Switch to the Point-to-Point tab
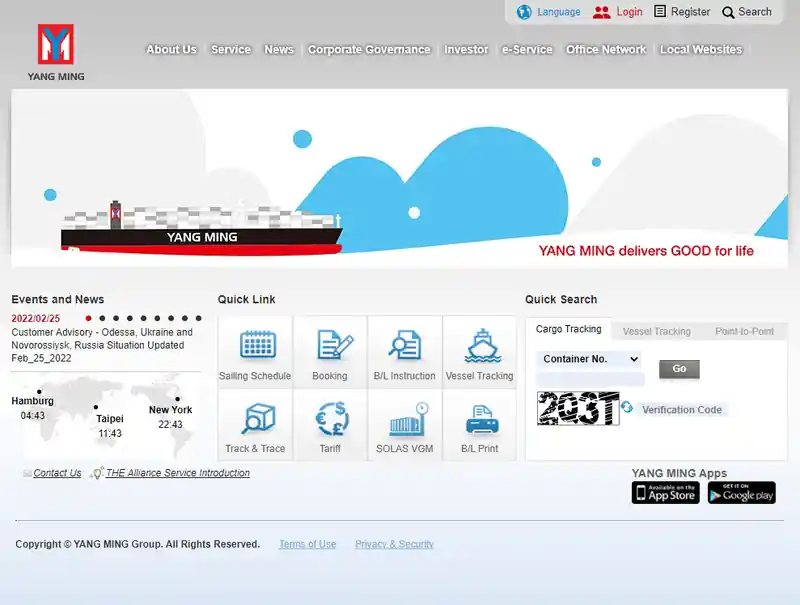800x605 pixels. tap(744, 332)
